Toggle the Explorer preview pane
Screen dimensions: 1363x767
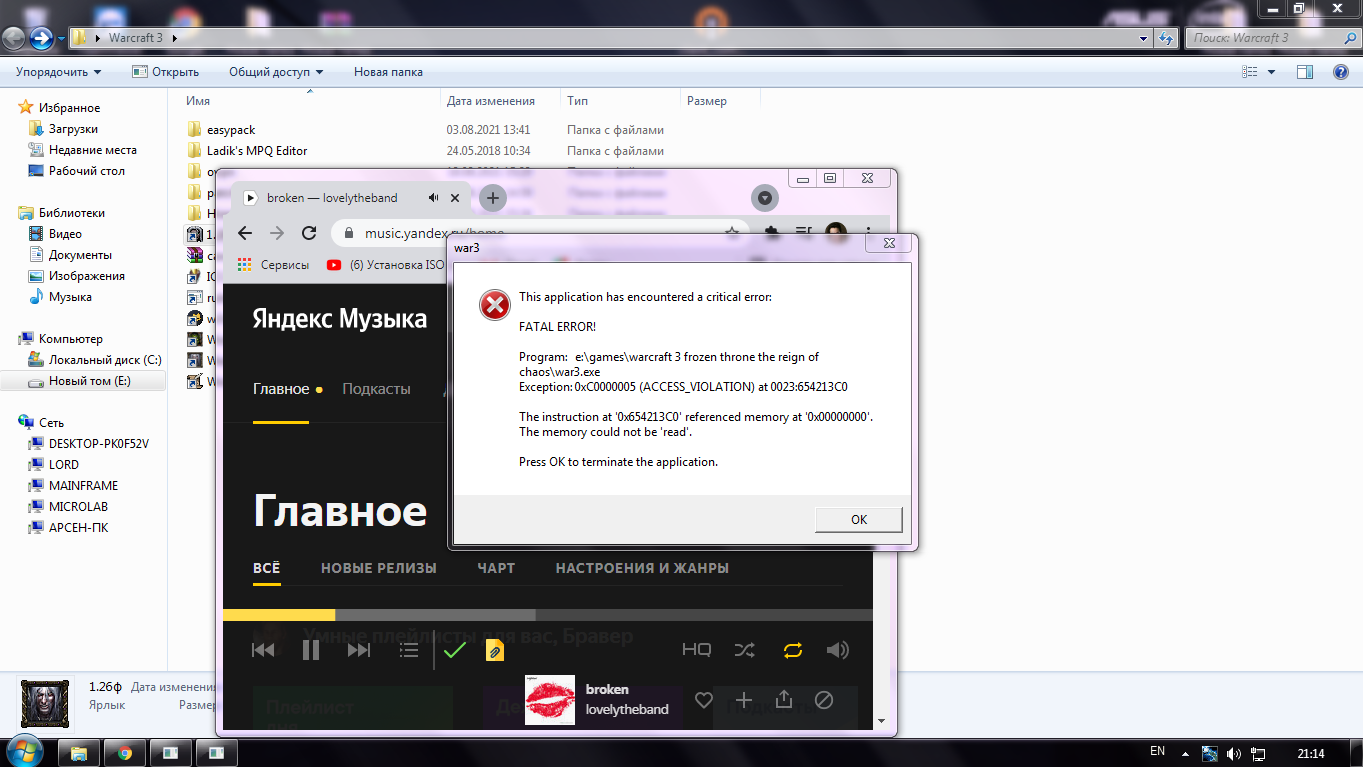(1304, 72)
